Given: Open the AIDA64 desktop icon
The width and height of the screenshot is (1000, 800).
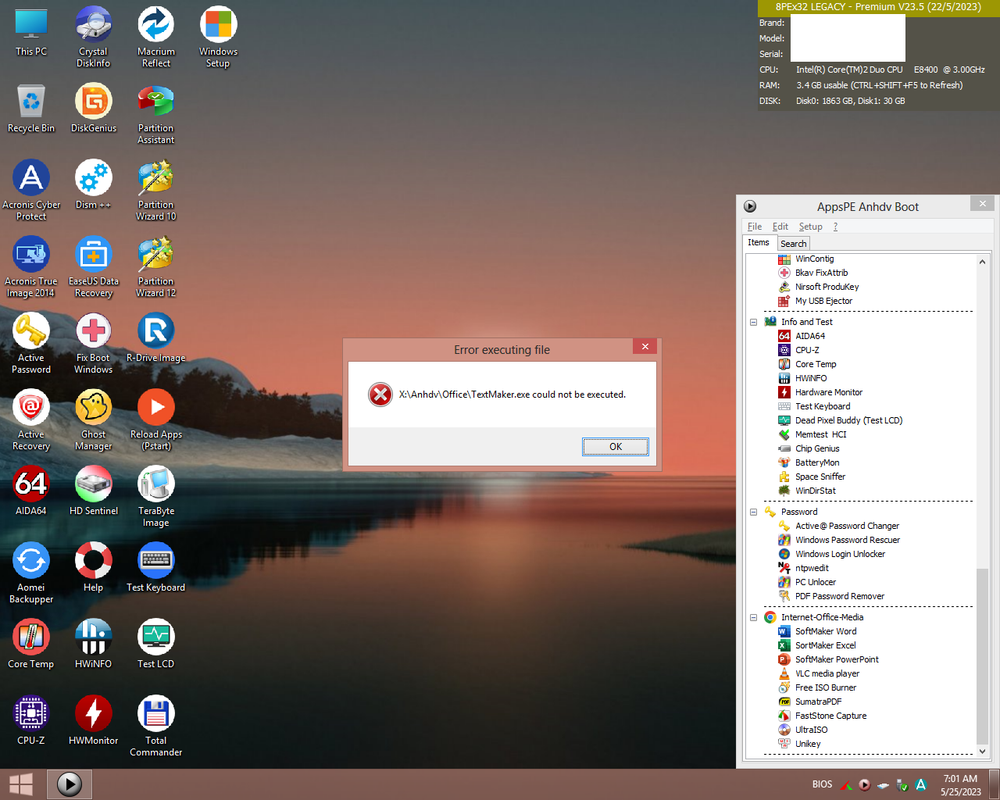Looking at the screenshot, I should 31,491.
